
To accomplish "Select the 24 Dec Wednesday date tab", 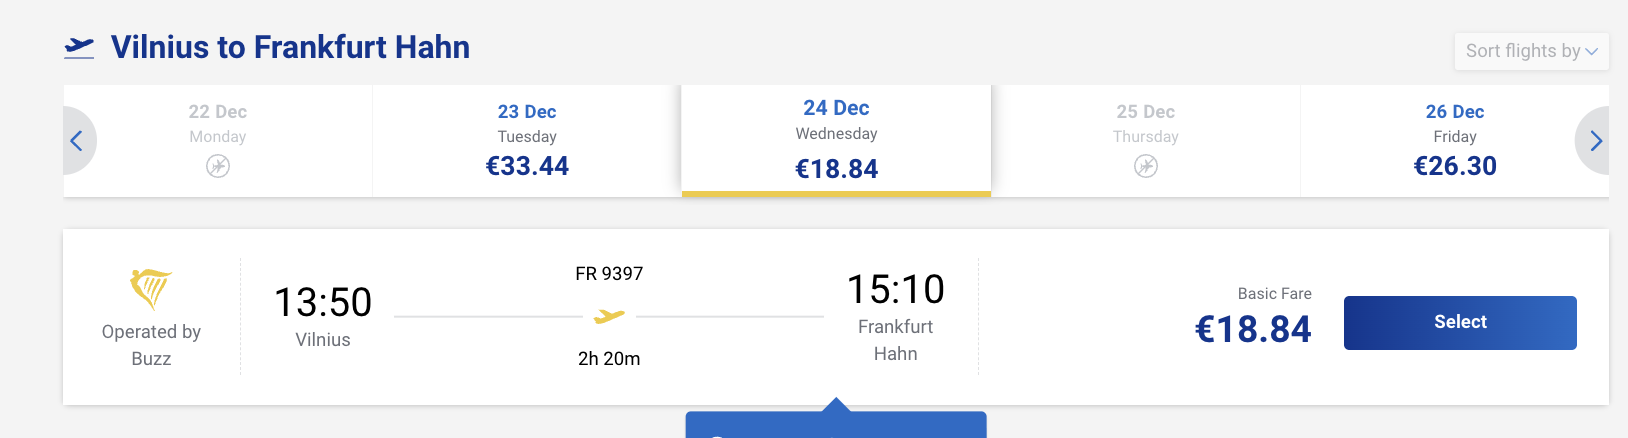I will (x=836, y=140).
